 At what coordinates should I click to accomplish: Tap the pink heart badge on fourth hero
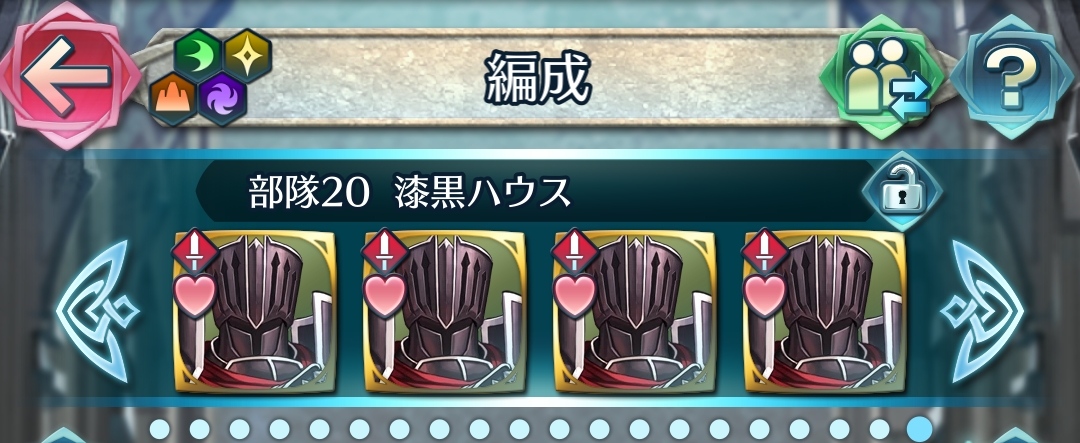[x=765, y=295]
